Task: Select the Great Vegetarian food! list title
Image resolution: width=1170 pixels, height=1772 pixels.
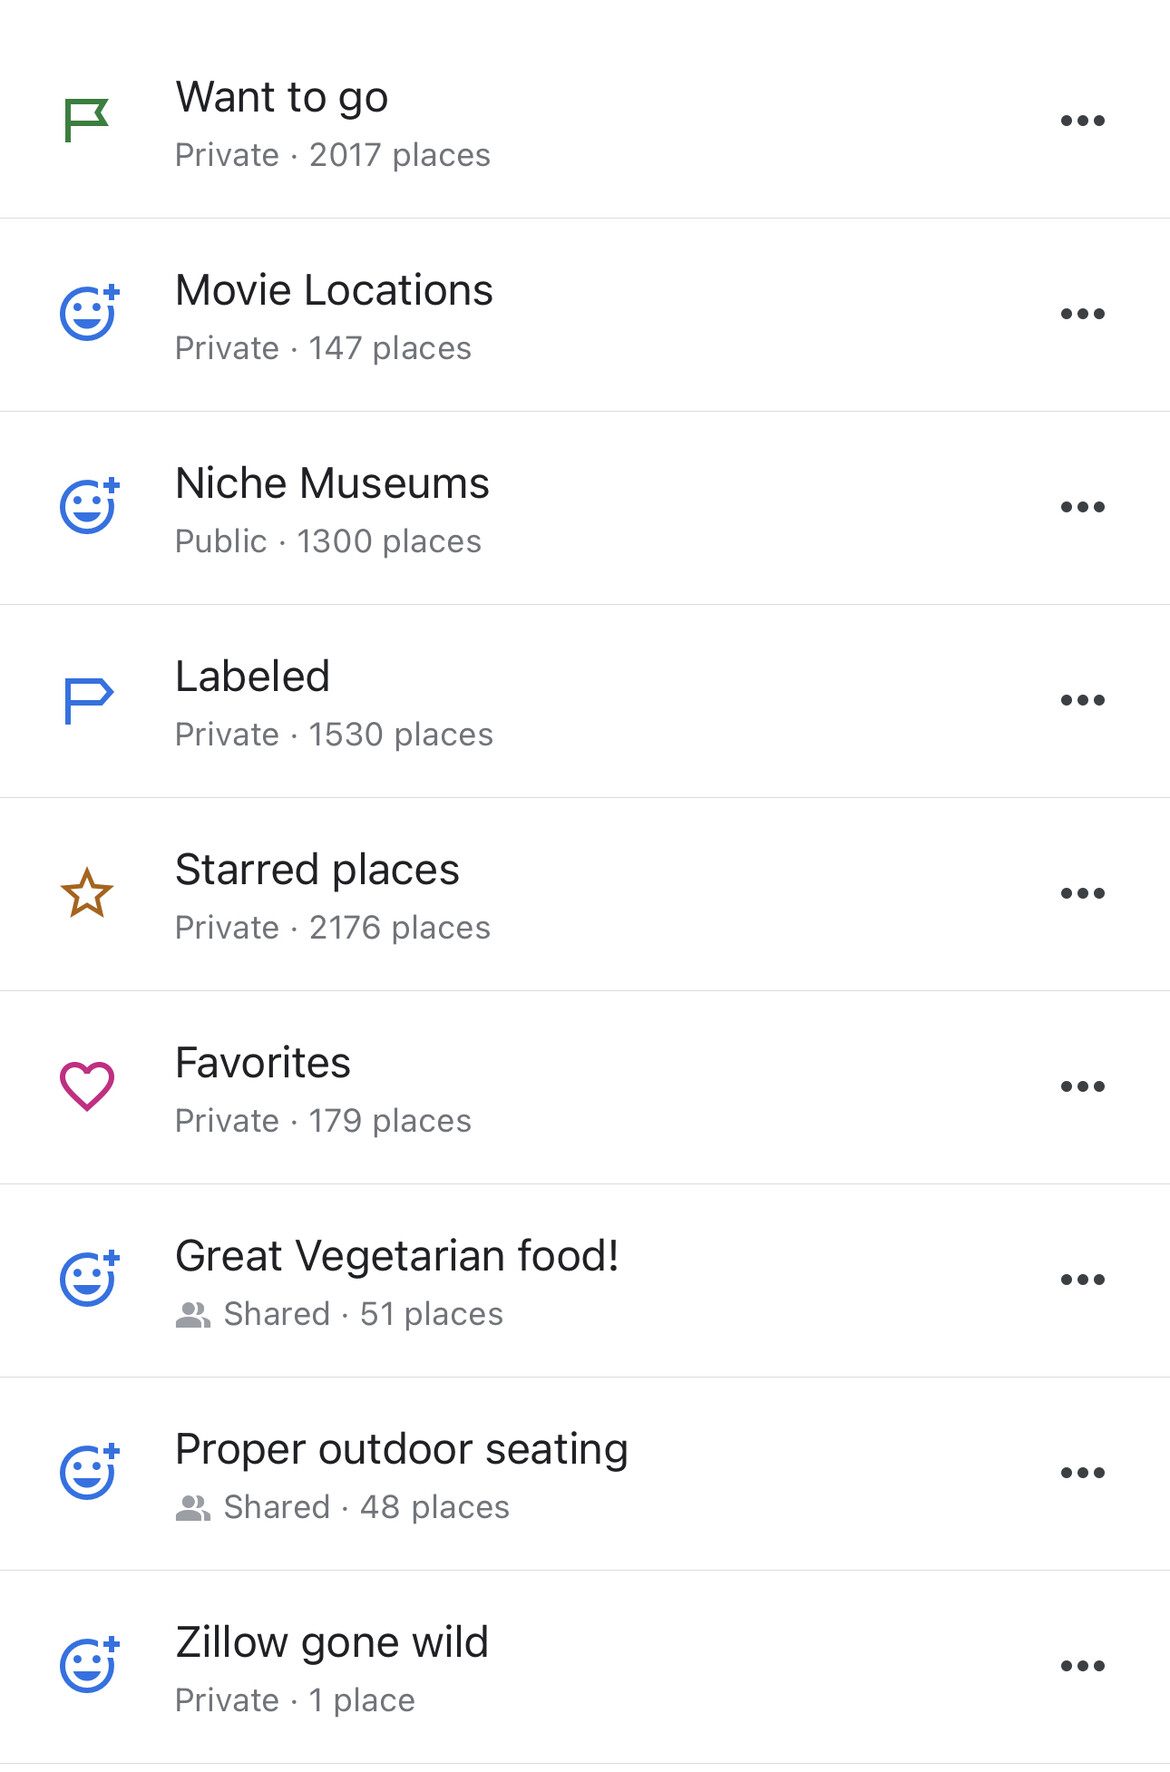Action: pos(397,1256)
